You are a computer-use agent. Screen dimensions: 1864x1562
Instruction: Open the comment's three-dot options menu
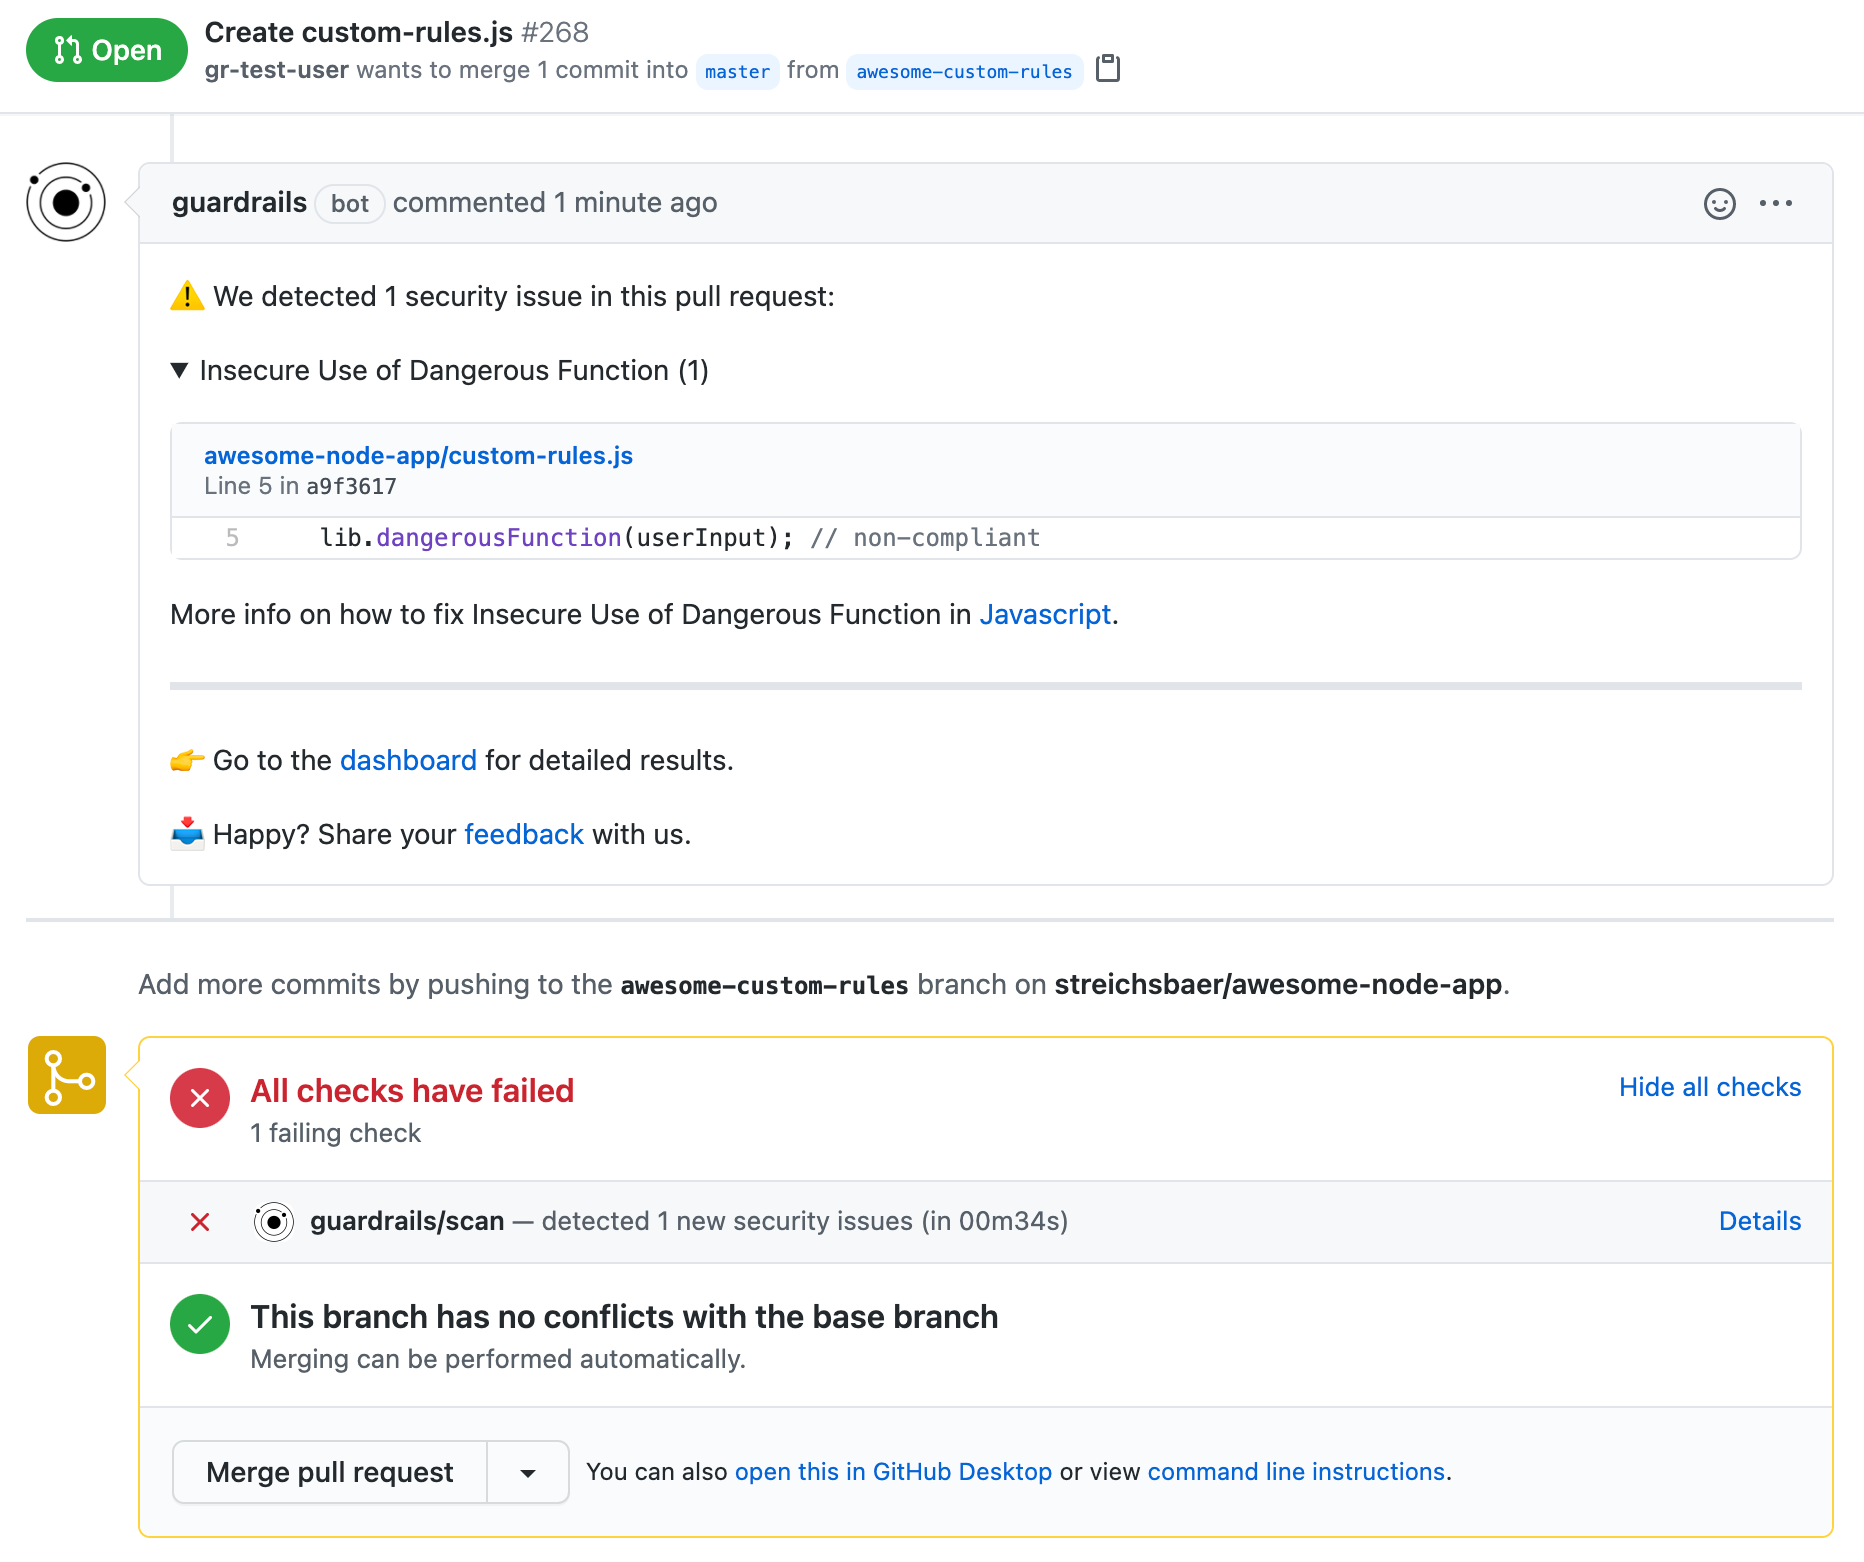click(x=1775, y=204)
